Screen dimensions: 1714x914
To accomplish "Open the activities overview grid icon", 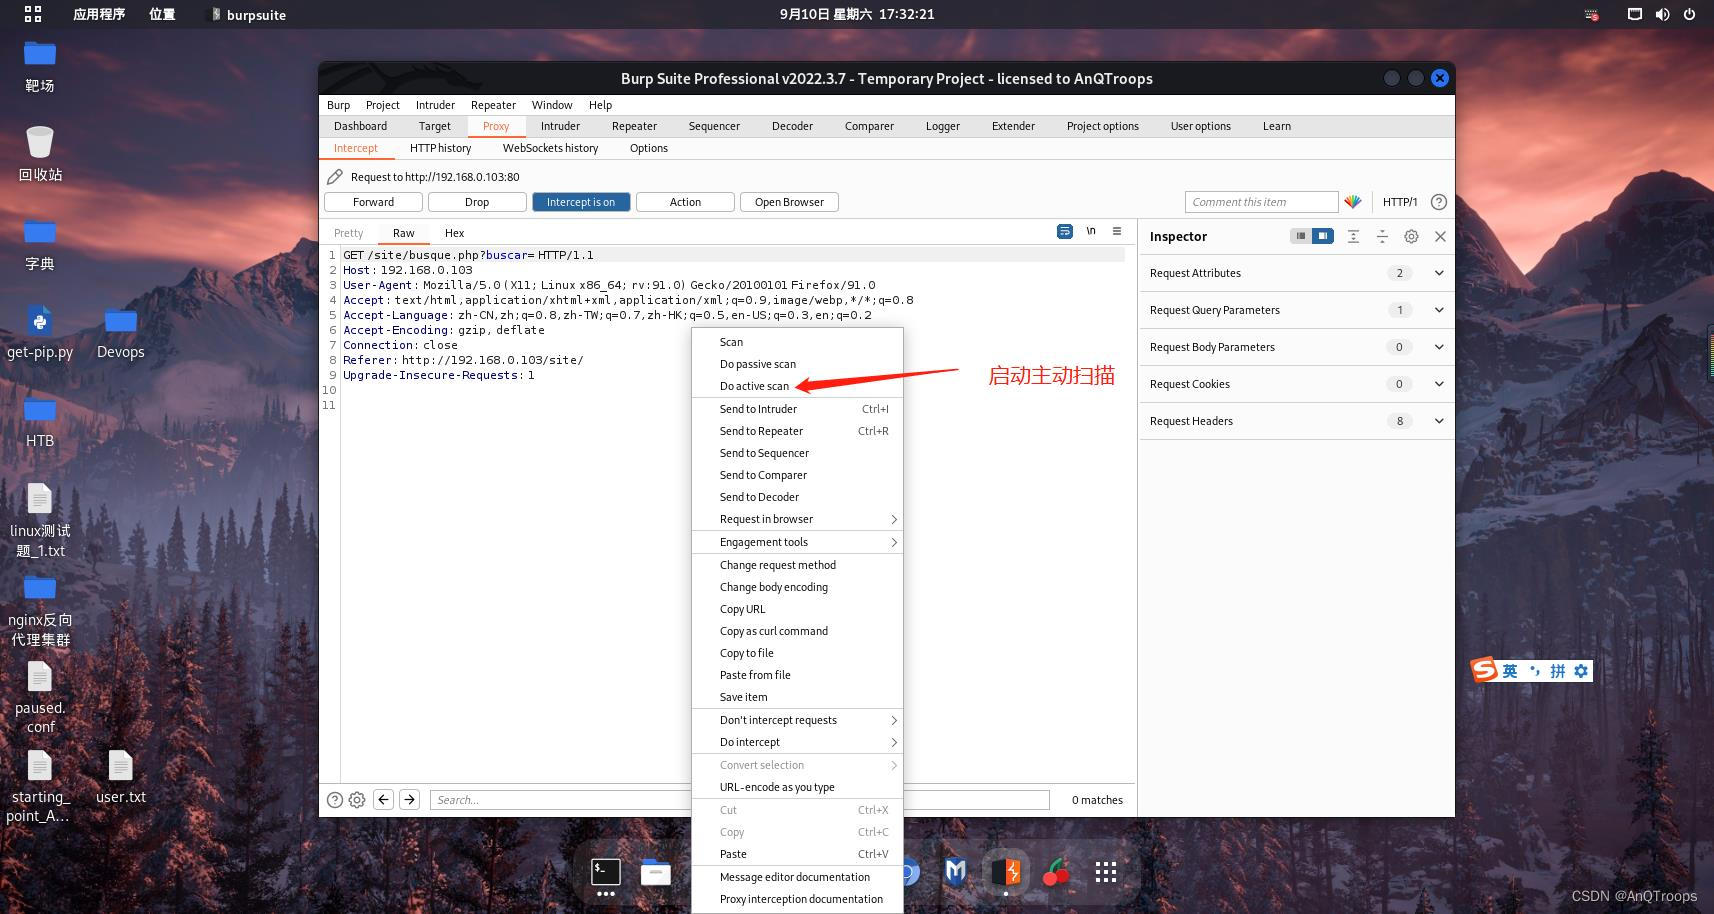I will (33, 14).
